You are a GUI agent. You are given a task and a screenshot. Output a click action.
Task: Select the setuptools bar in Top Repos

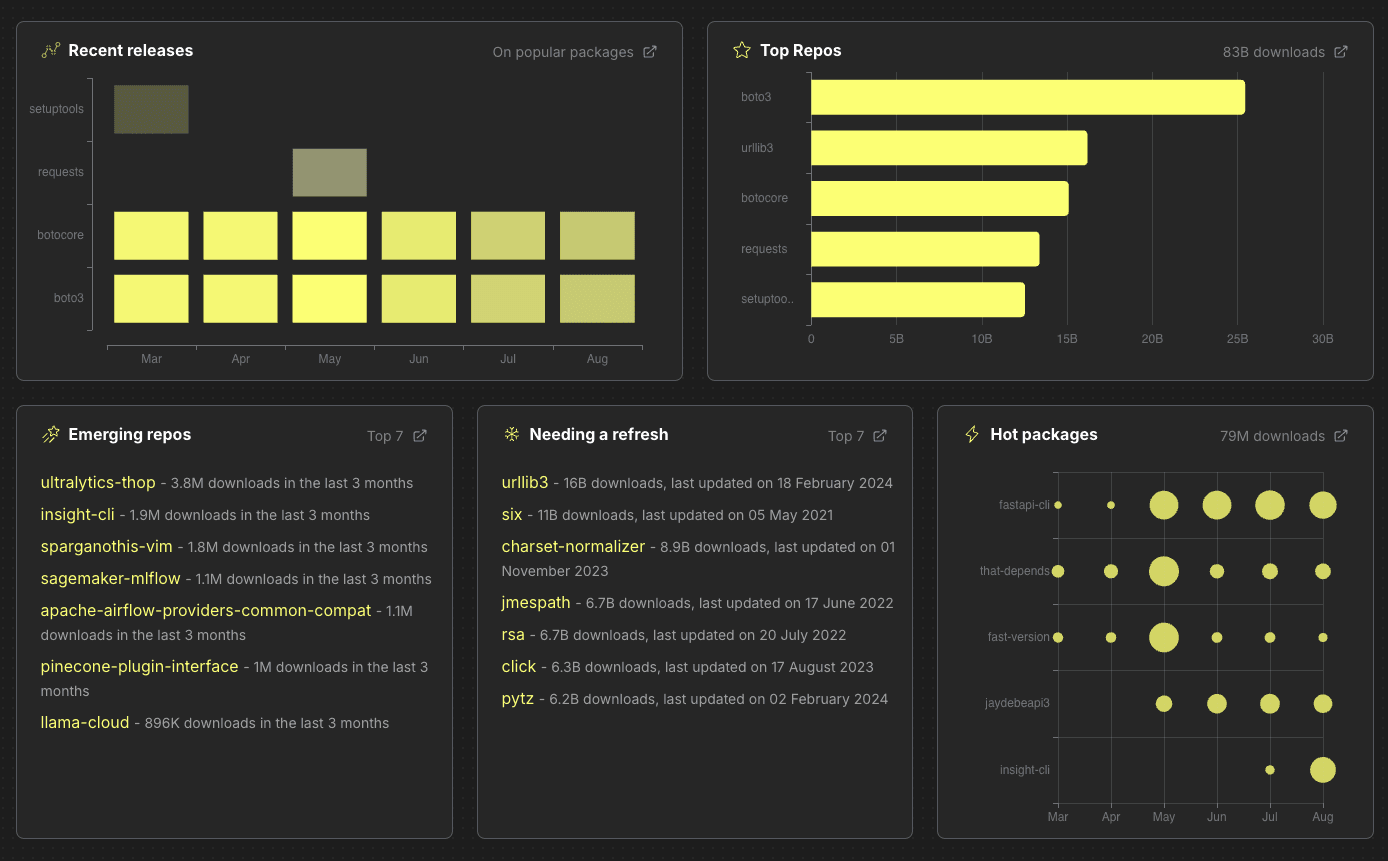pos(918,300)
